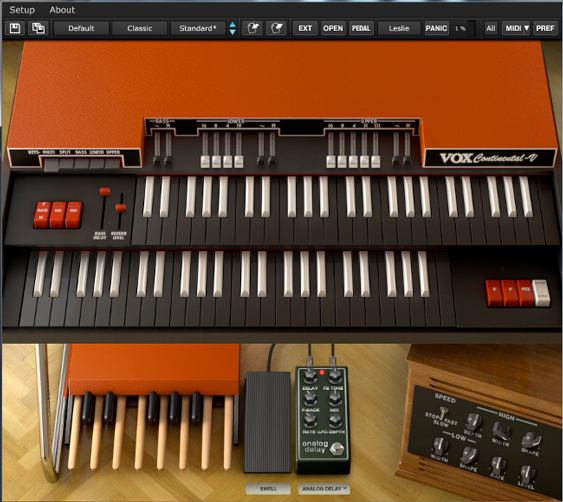Click the Lower 8 drawbar

point(216,162)
